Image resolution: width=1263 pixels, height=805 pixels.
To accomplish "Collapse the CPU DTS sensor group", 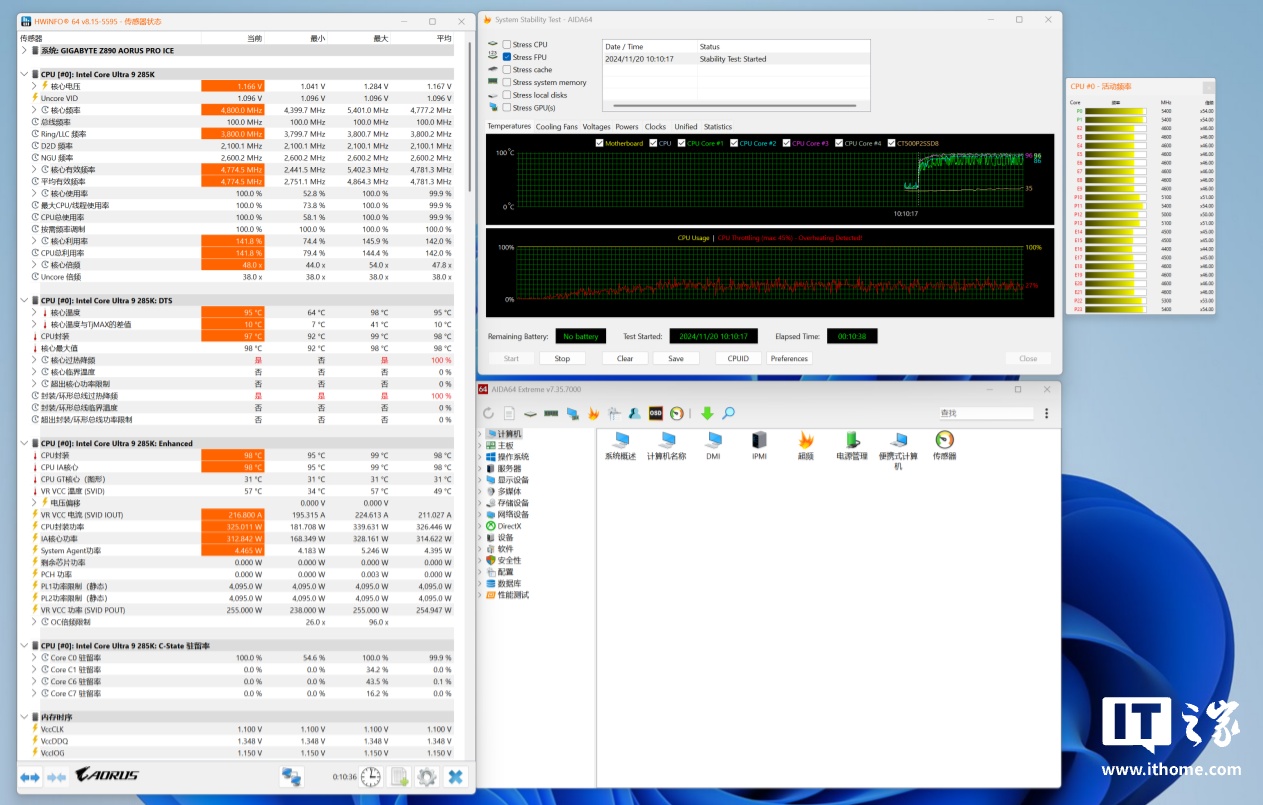I will point(23,299).
